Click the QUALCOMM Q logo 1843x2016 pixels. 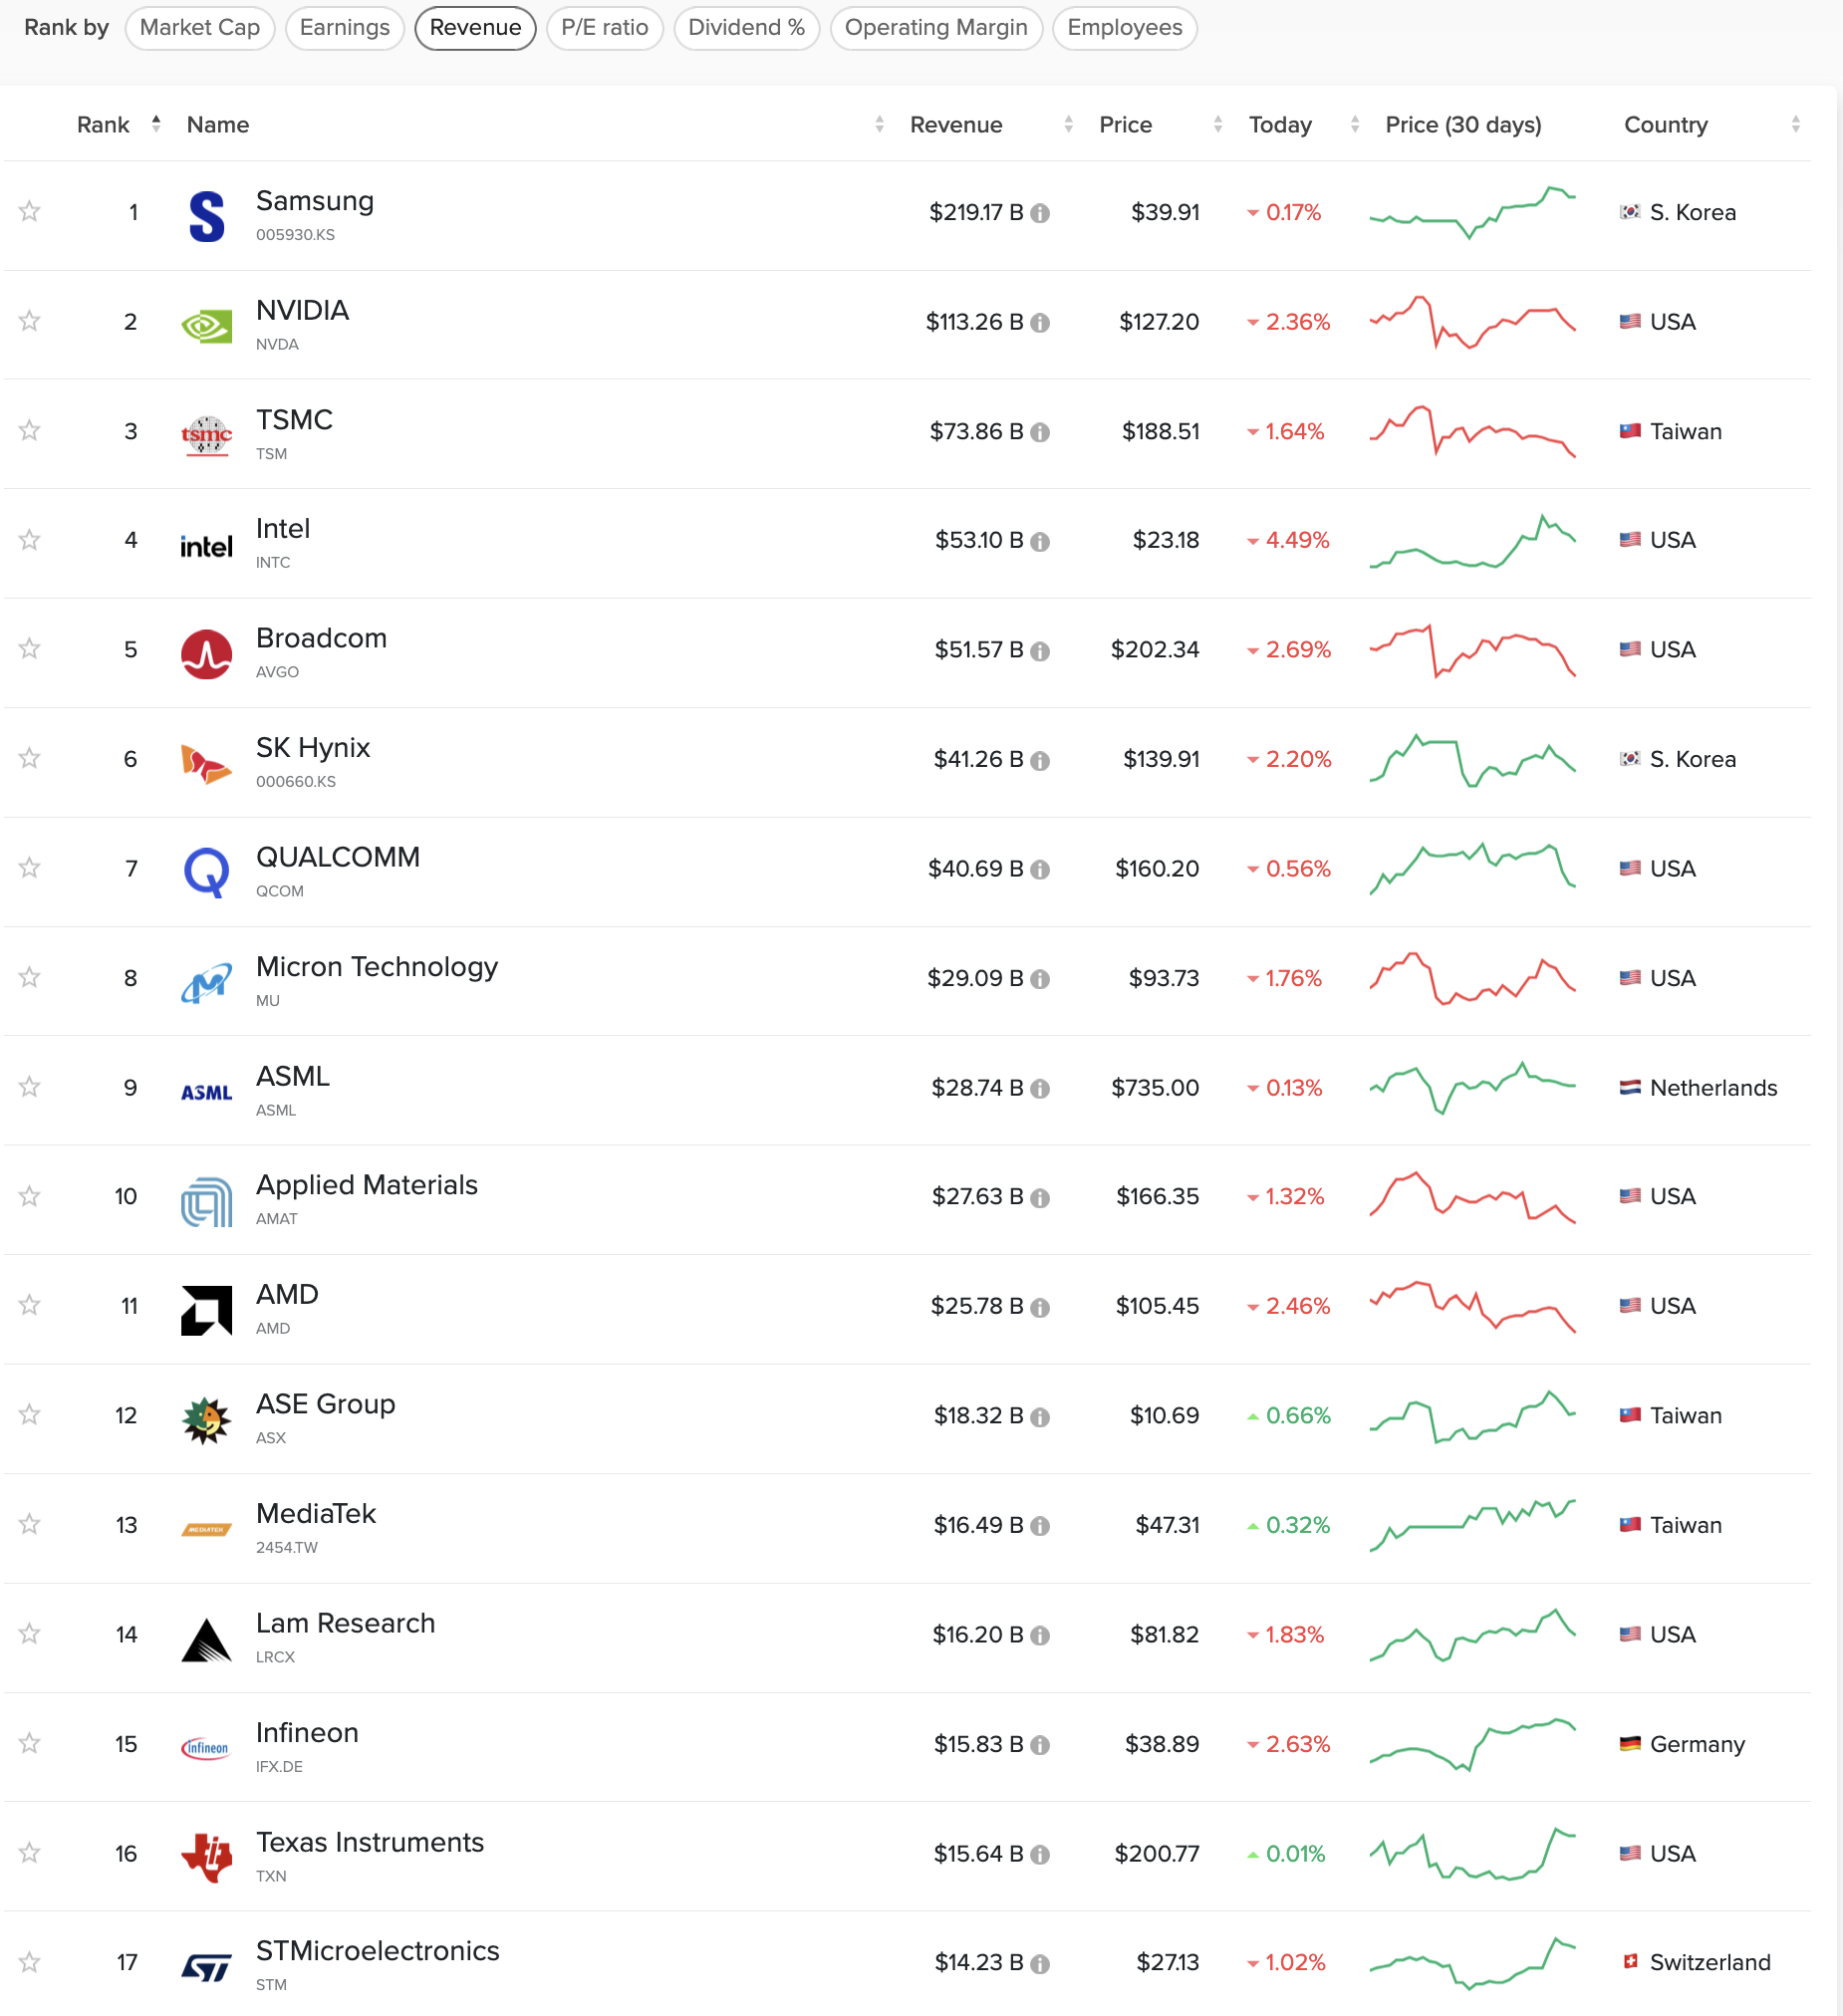point(206,873)
